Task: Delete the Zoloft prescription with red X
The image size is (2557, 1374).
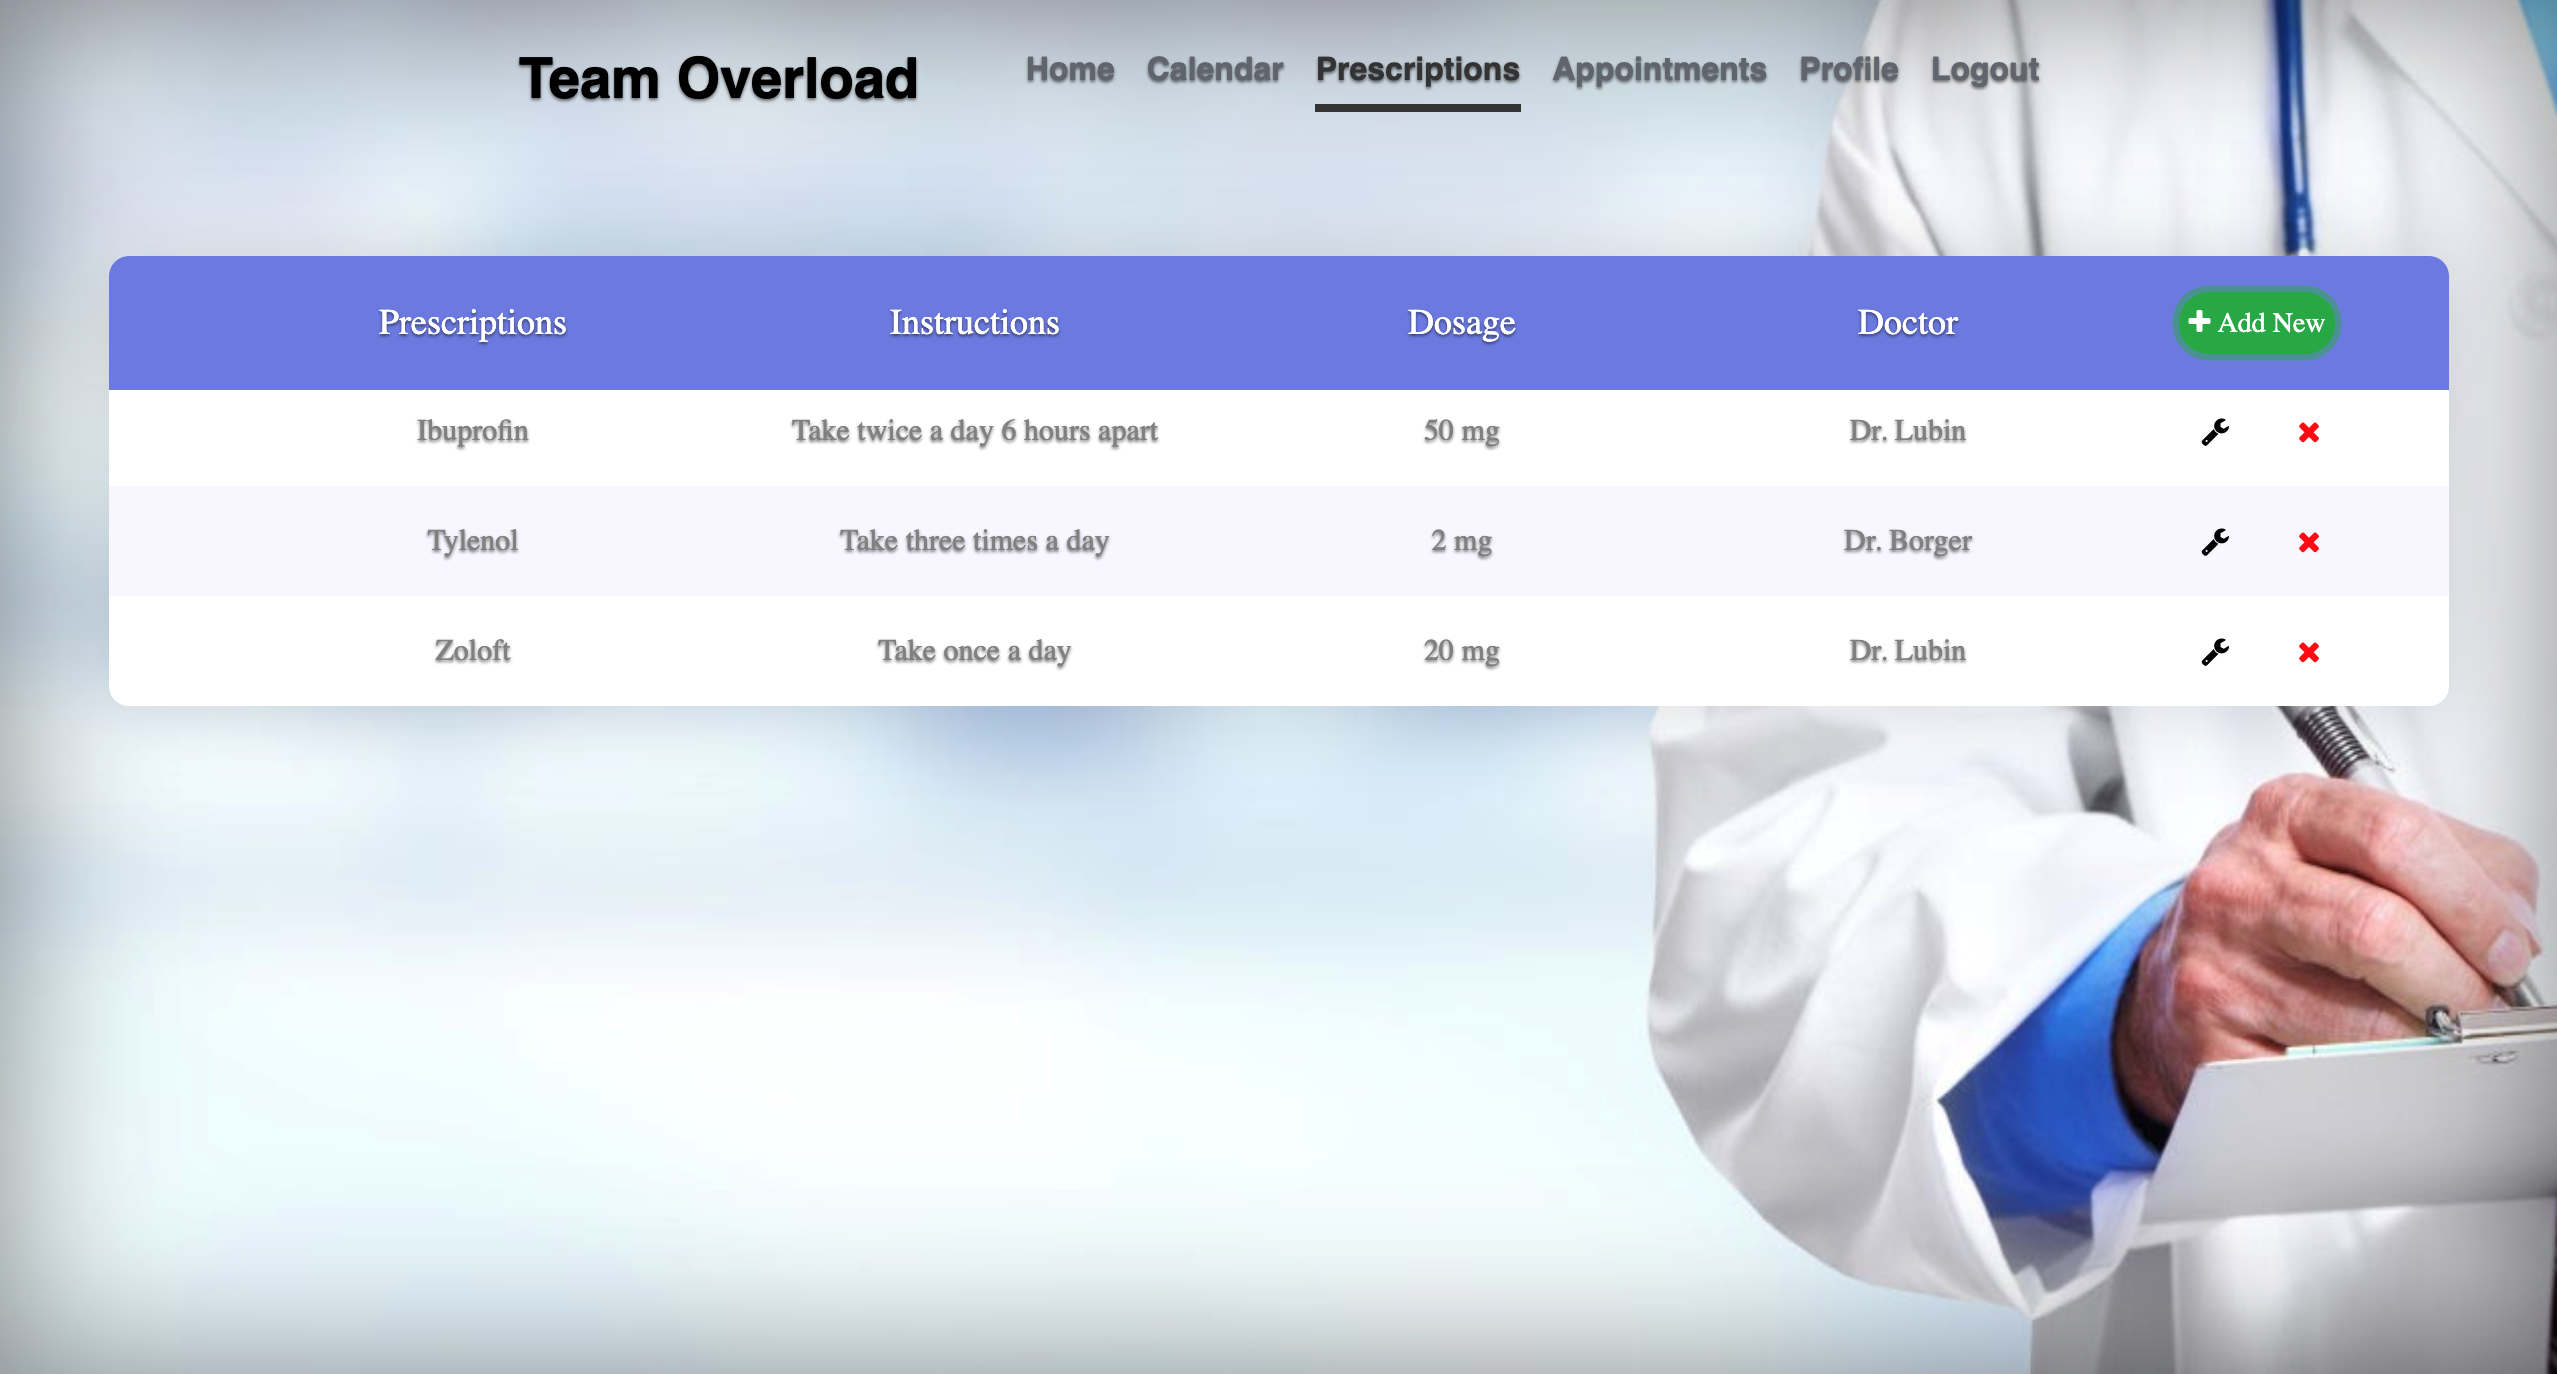Action: (x=2308, y=652)
